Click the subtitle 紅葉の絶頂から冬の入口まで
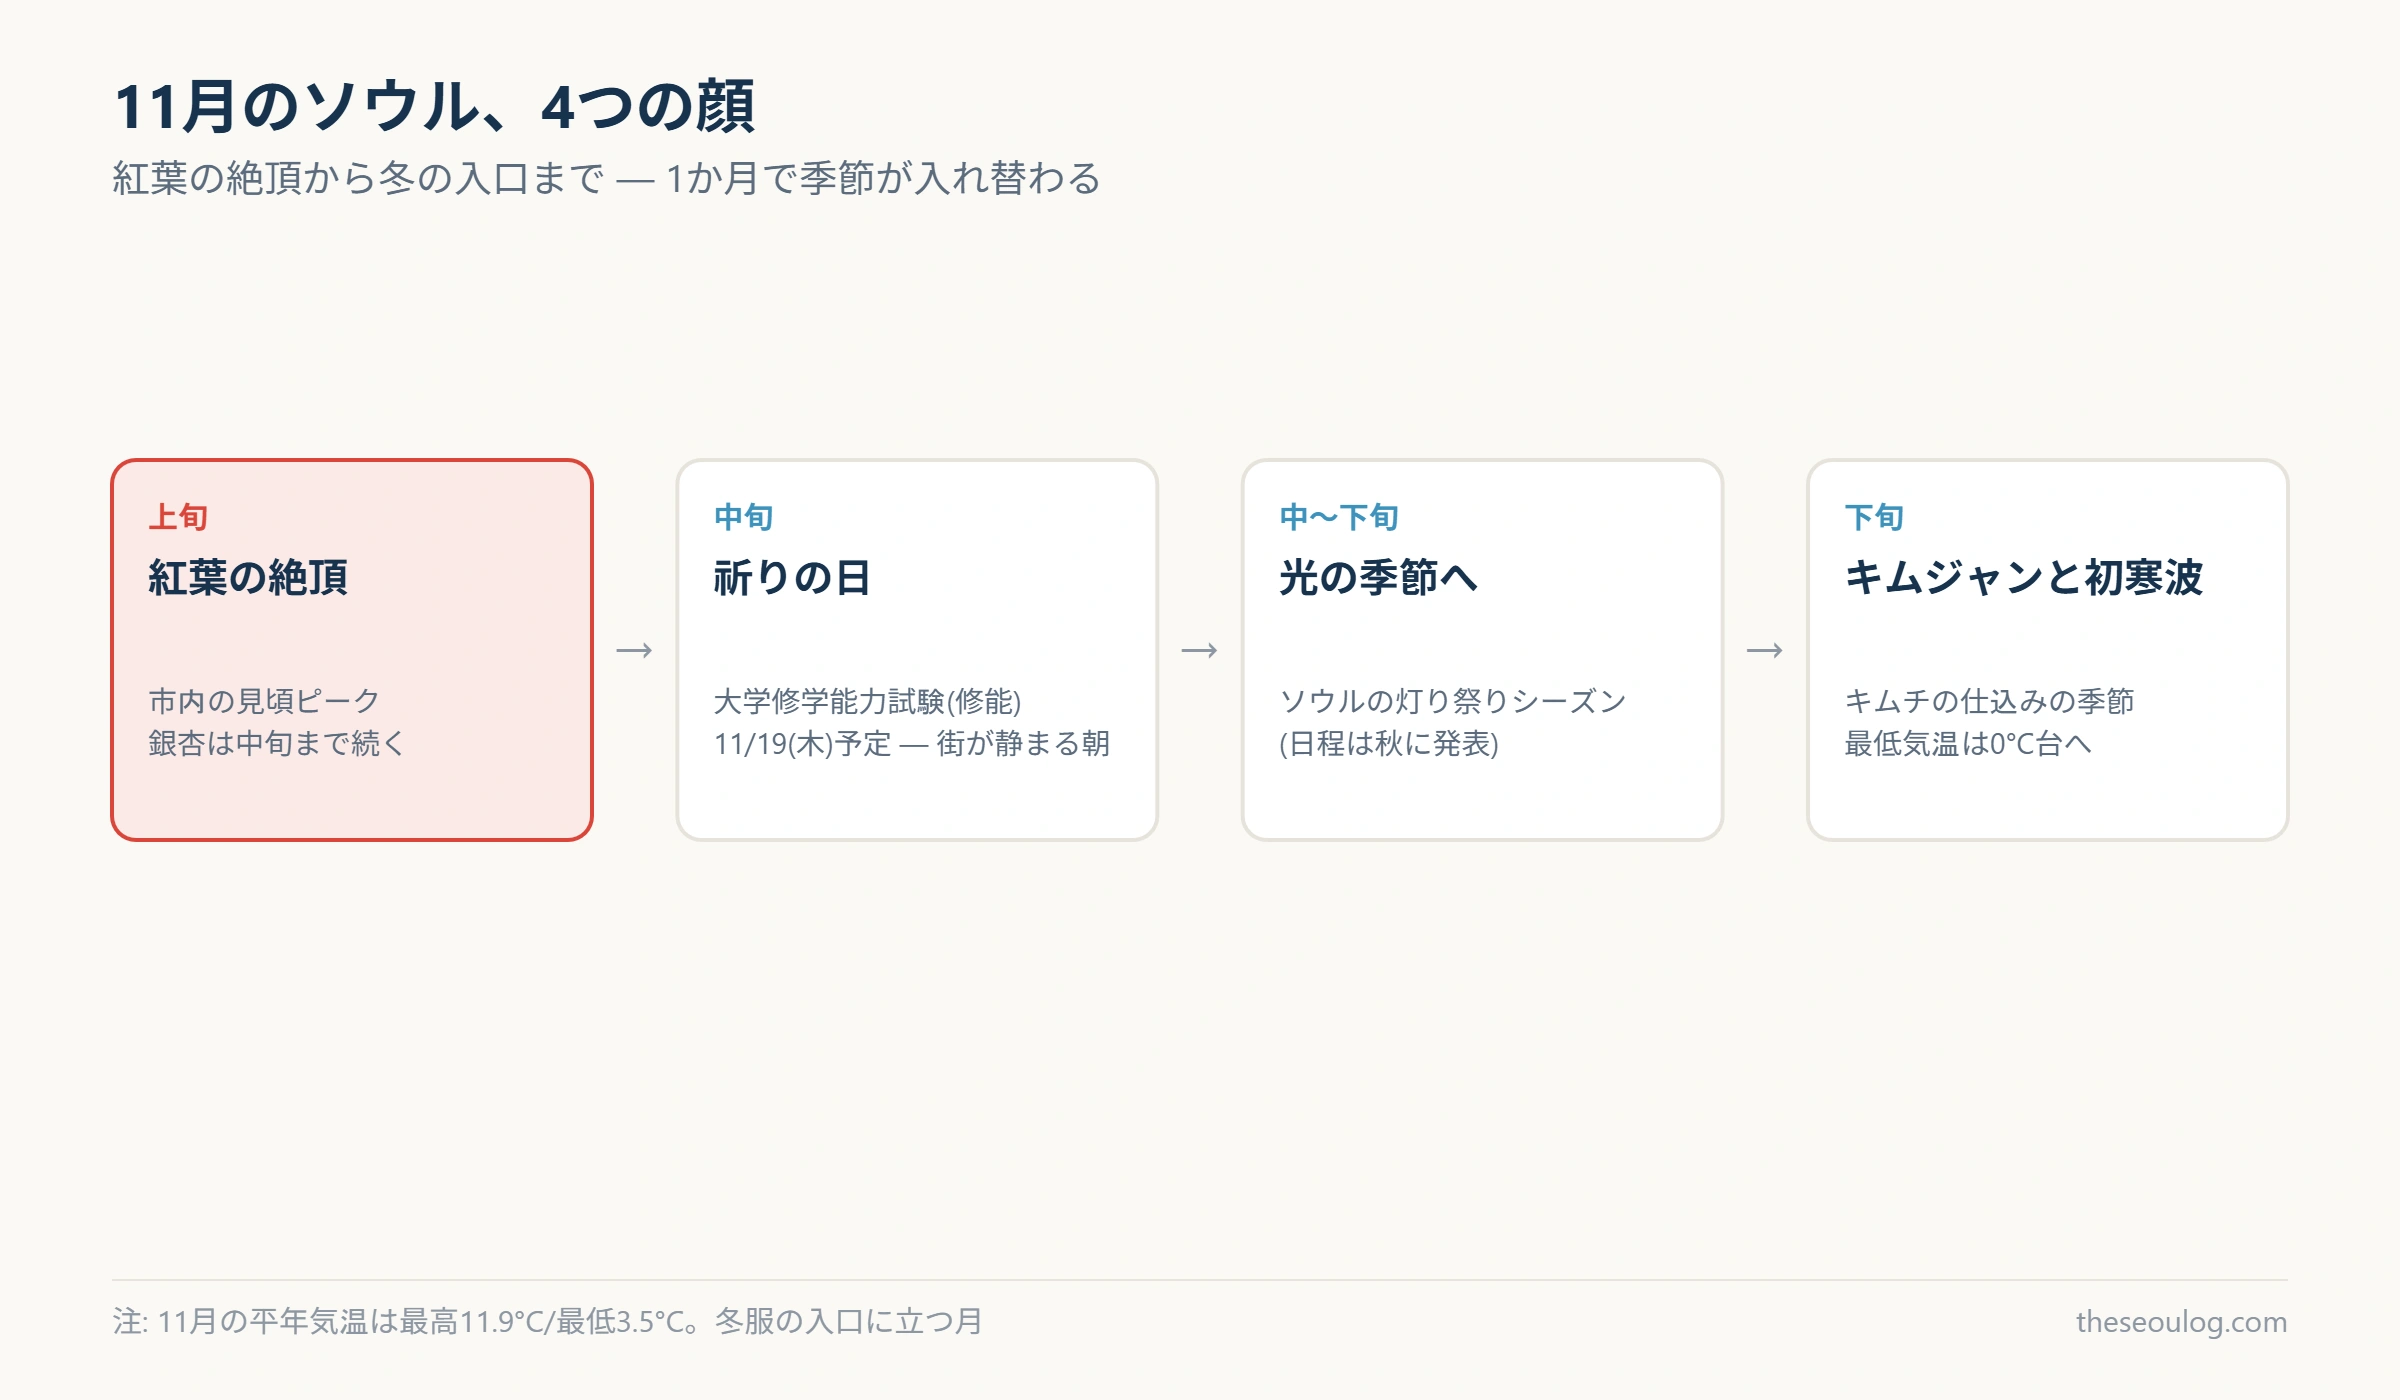The height and width of the screenshot is (1400, 2400). click(x=358, y=178)
